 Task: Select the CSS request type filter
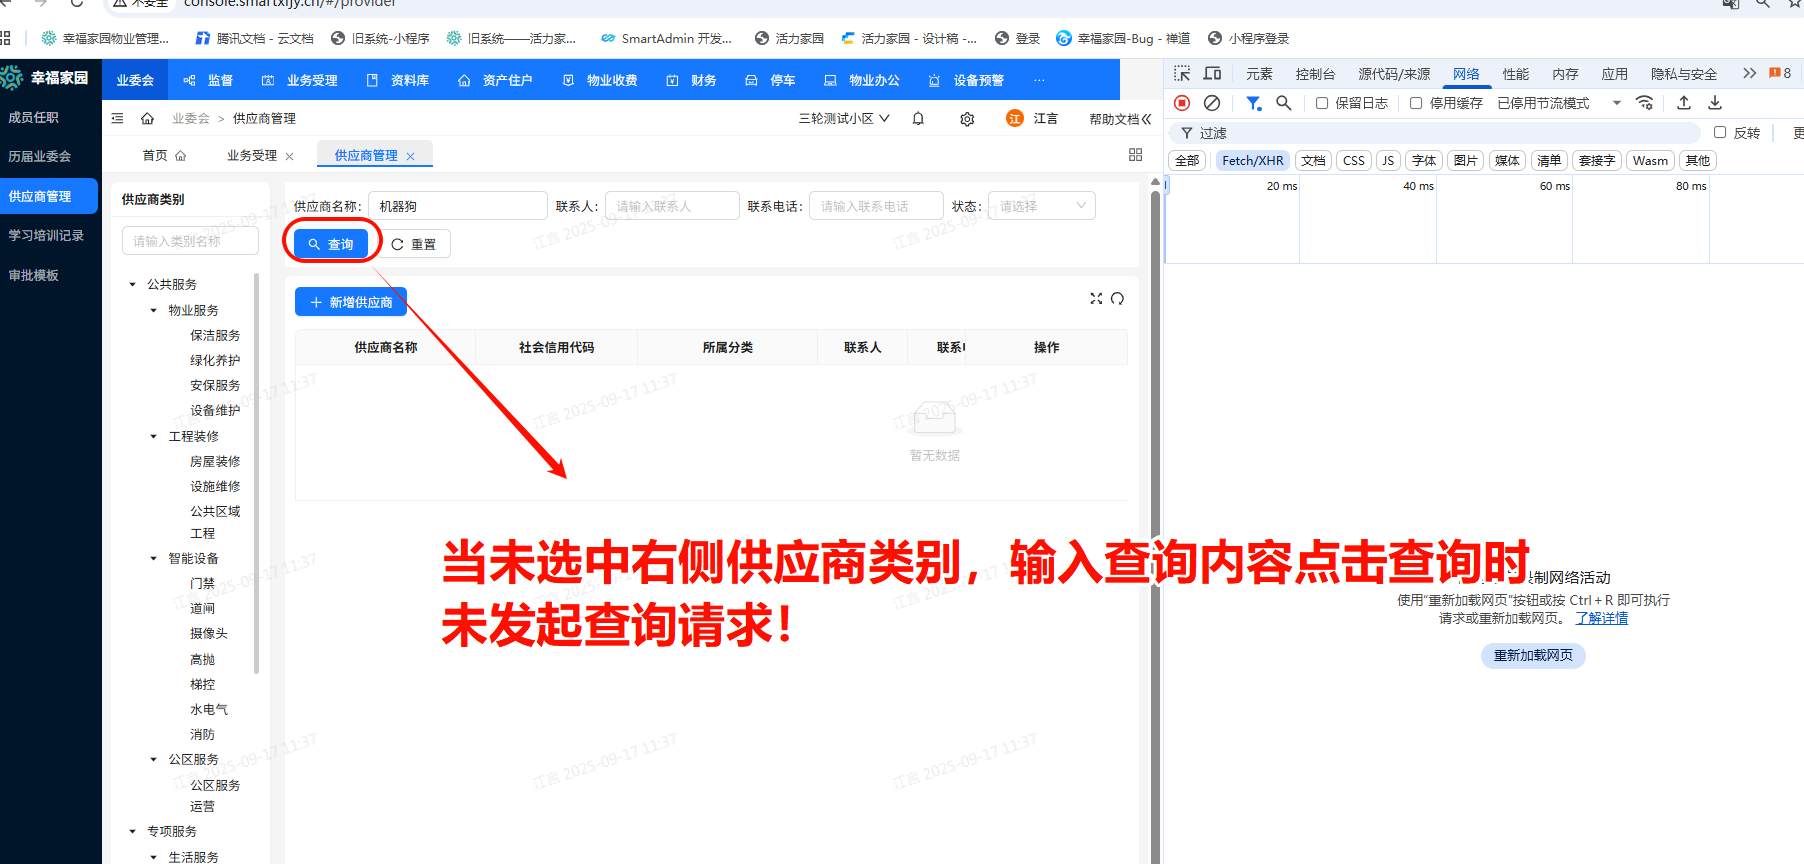(1354, 161)
